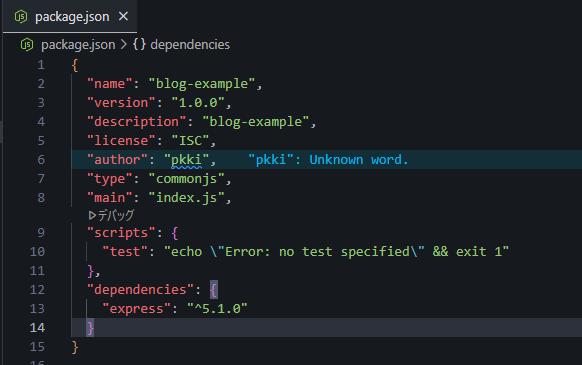Click the closing brace on line 11

[x=91, y=271]
